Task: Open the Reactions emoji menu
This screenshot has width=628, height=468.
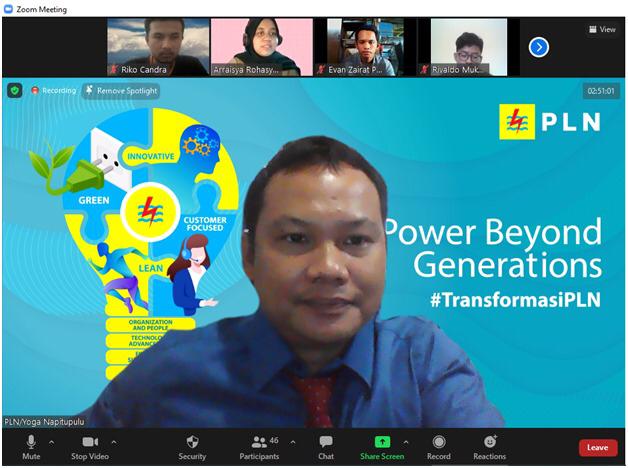Action: (490, 442)
